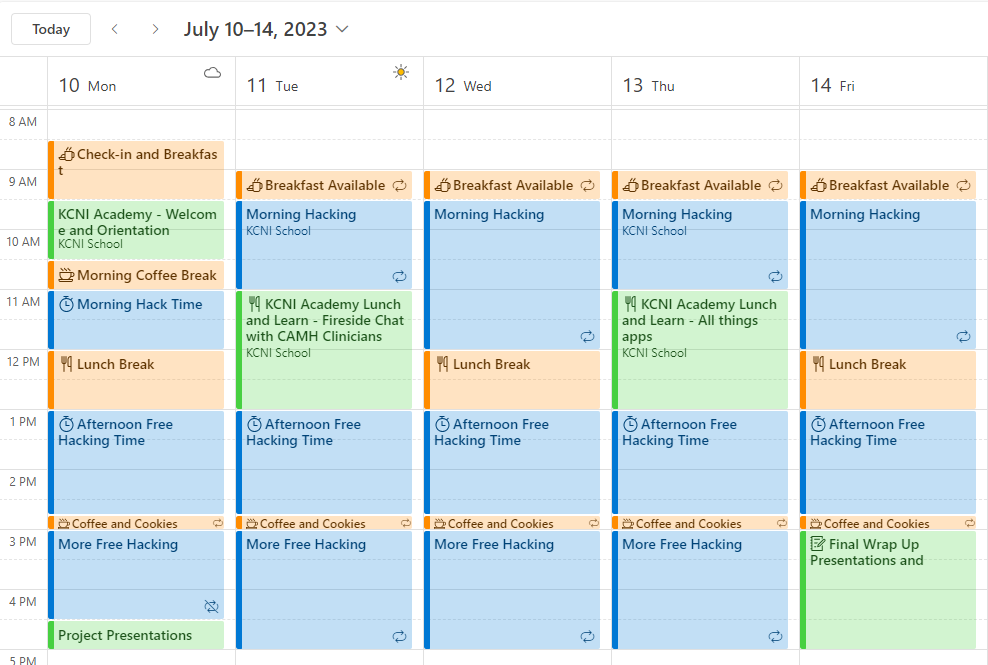Click the notes icon on Final Wrap Up Presentations

(x=818, y=544)
